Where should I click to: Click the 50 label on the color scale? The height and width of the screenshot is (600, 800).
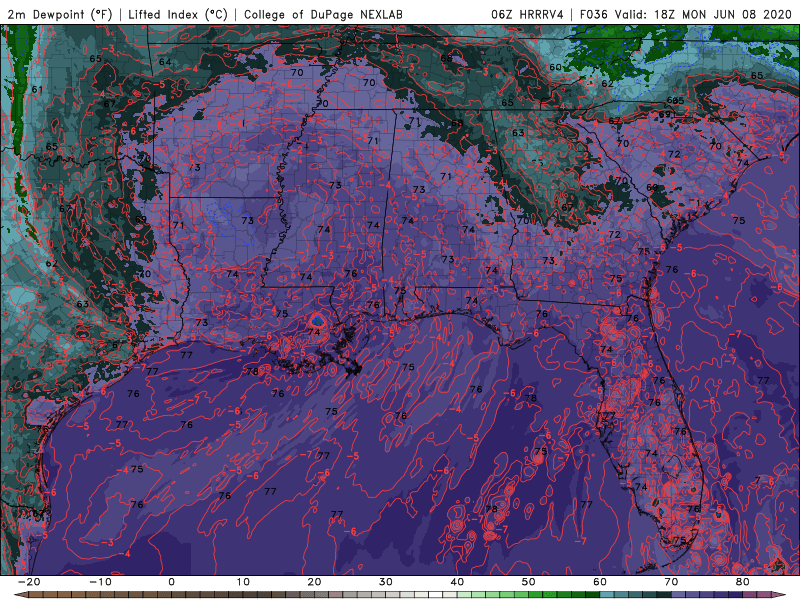529,582
